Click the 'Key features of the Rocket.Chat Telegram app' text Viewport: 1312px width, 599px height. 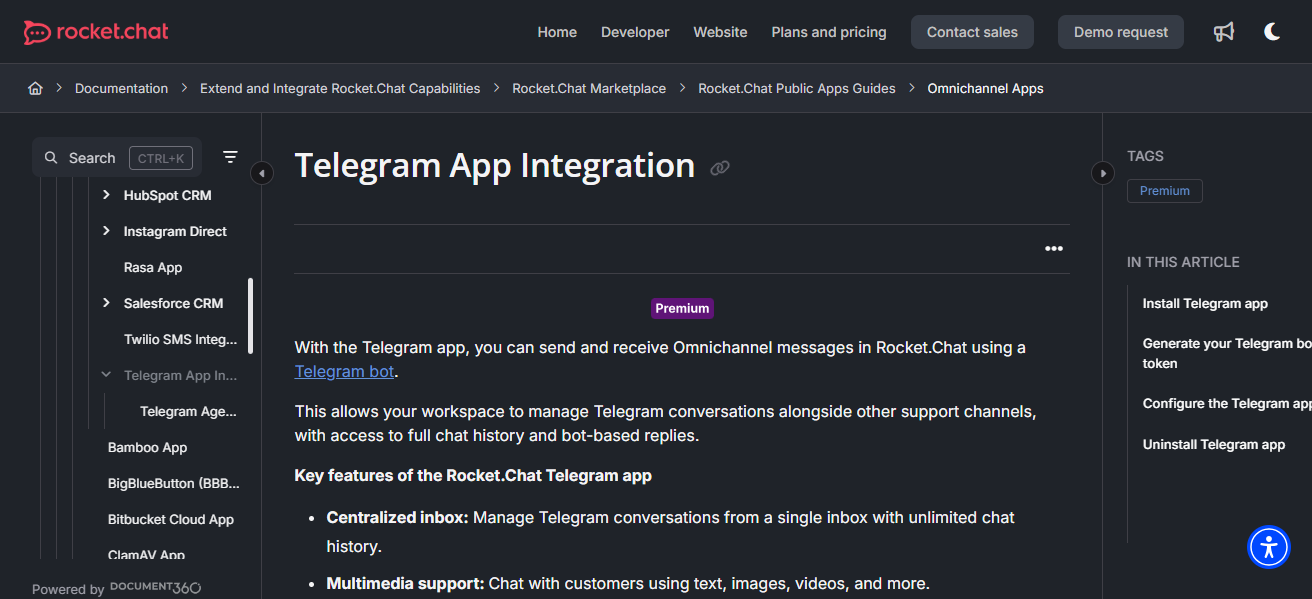(473, 475)
